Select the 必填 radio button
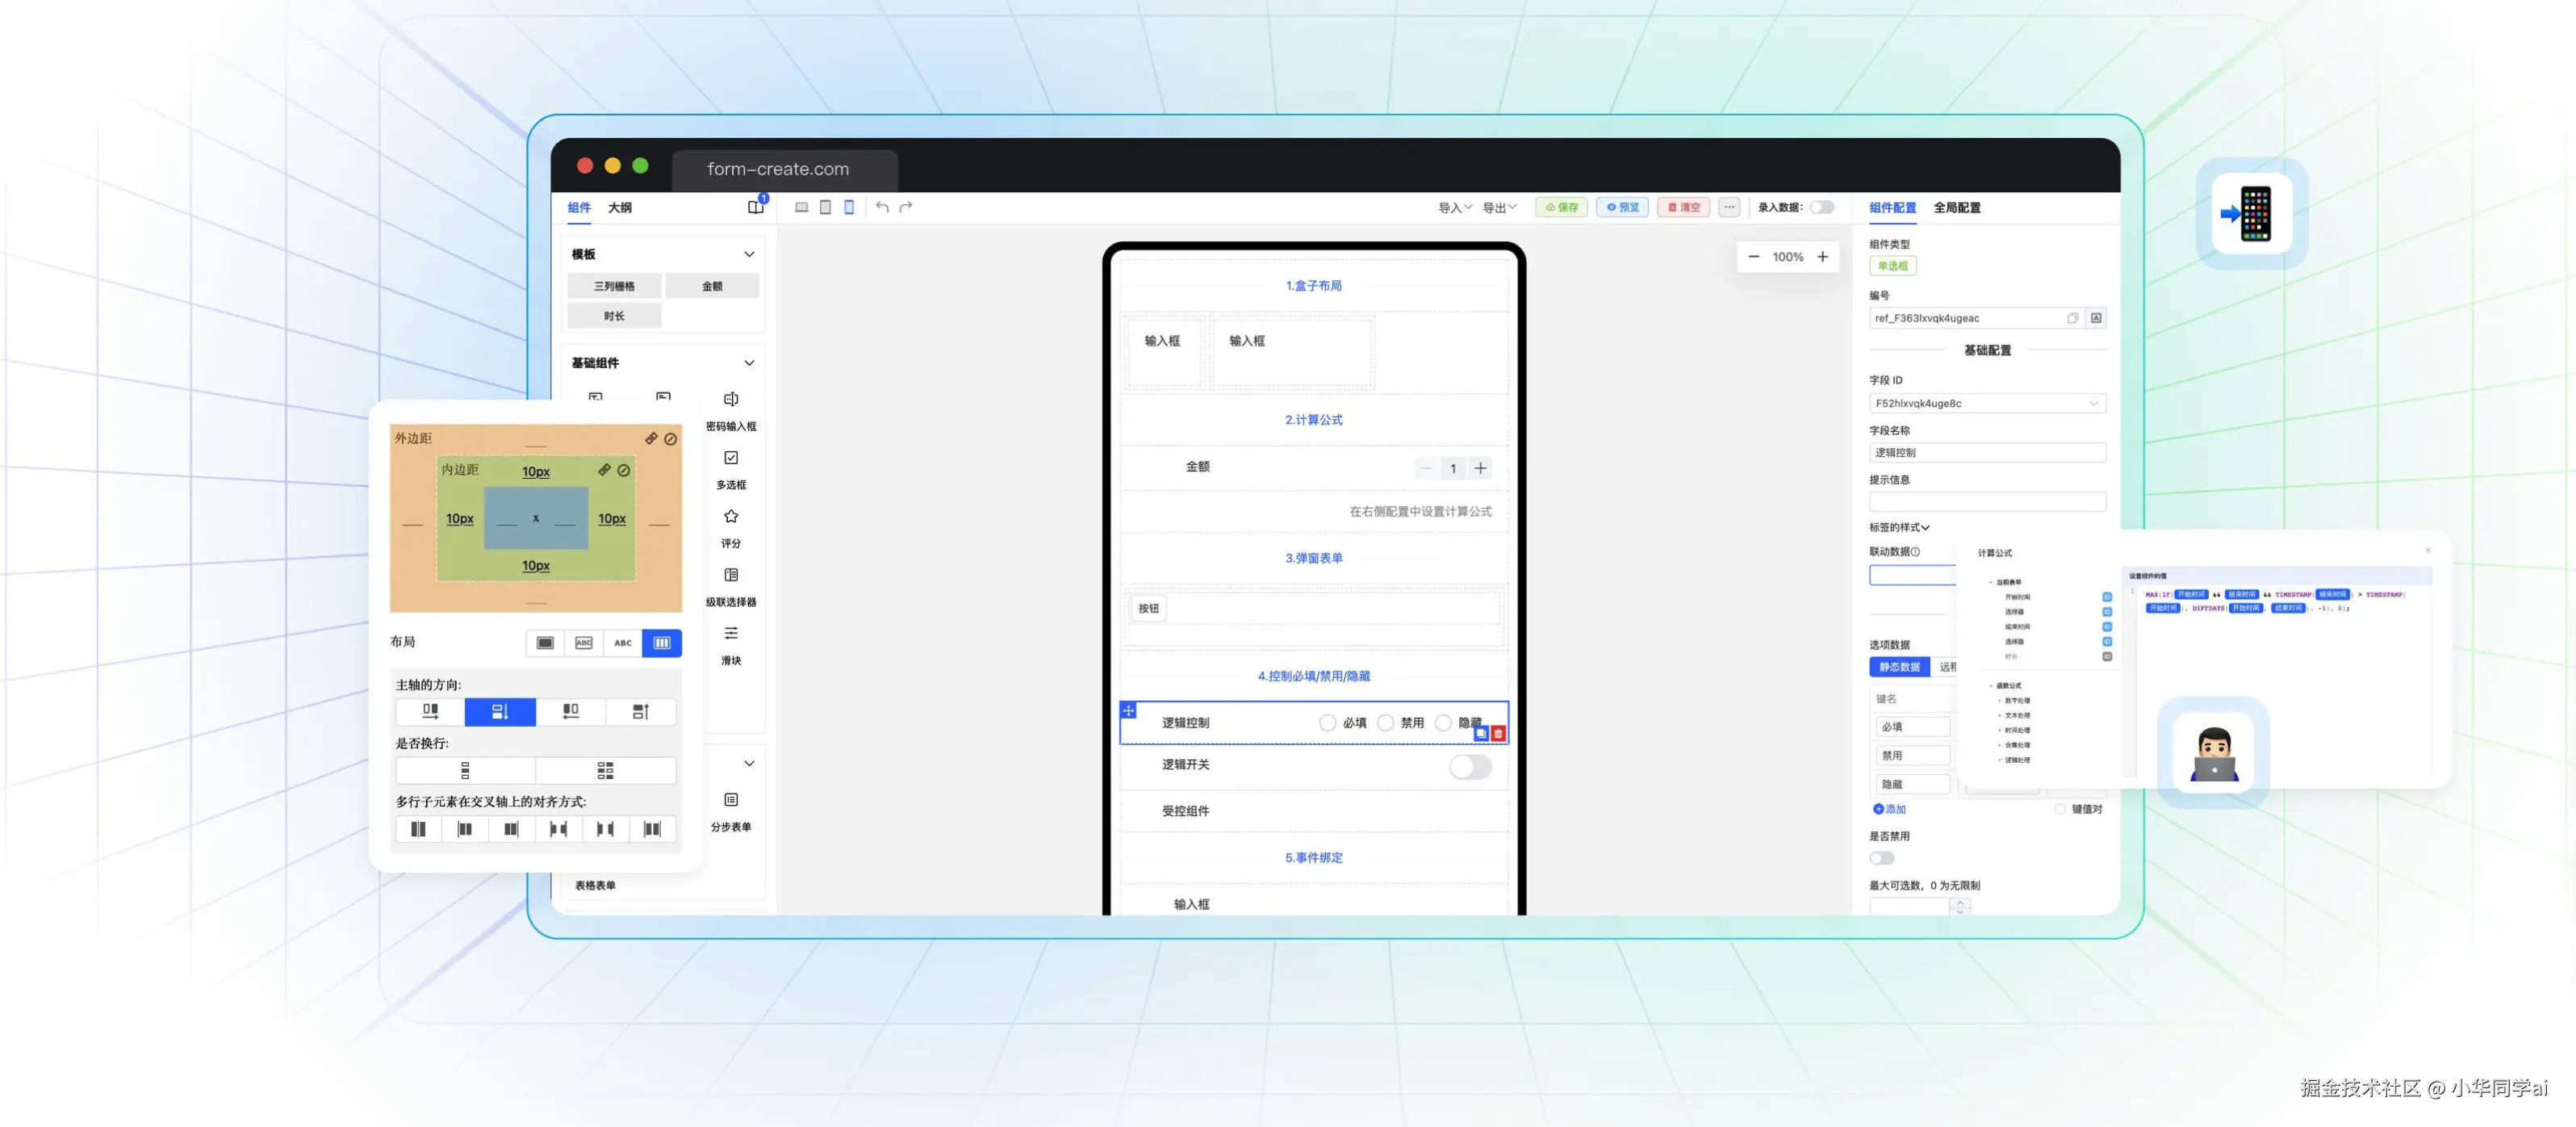Image resolution: width=2576 pixels, height=1127 pixels. point(1327,723)
